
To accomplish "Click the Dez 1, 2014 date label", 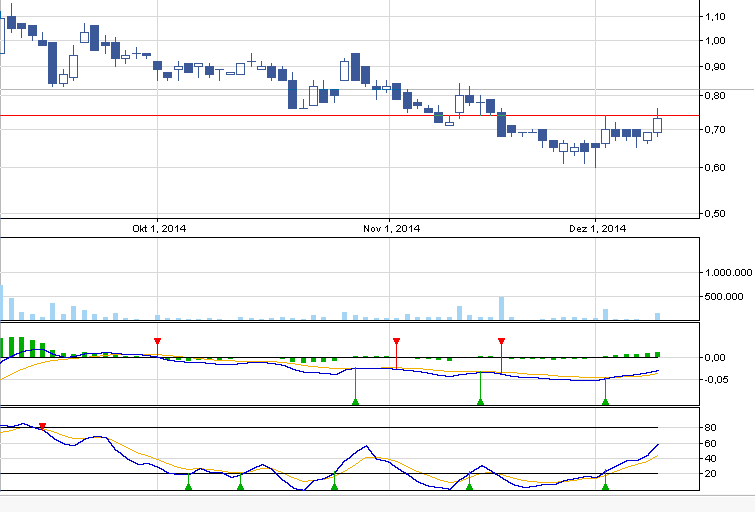I will click(597, 229).
